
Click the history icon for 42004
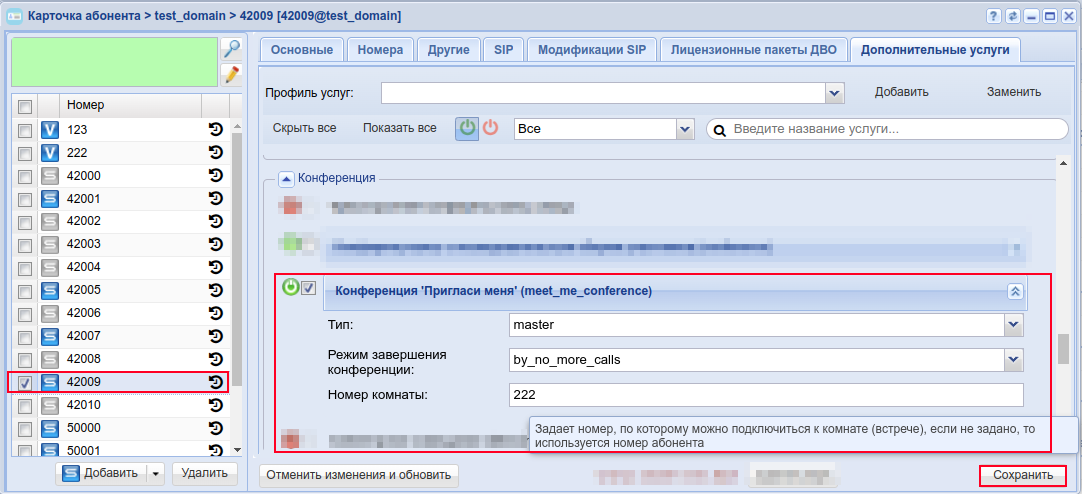pyautogui.click(x=216, y=267)
